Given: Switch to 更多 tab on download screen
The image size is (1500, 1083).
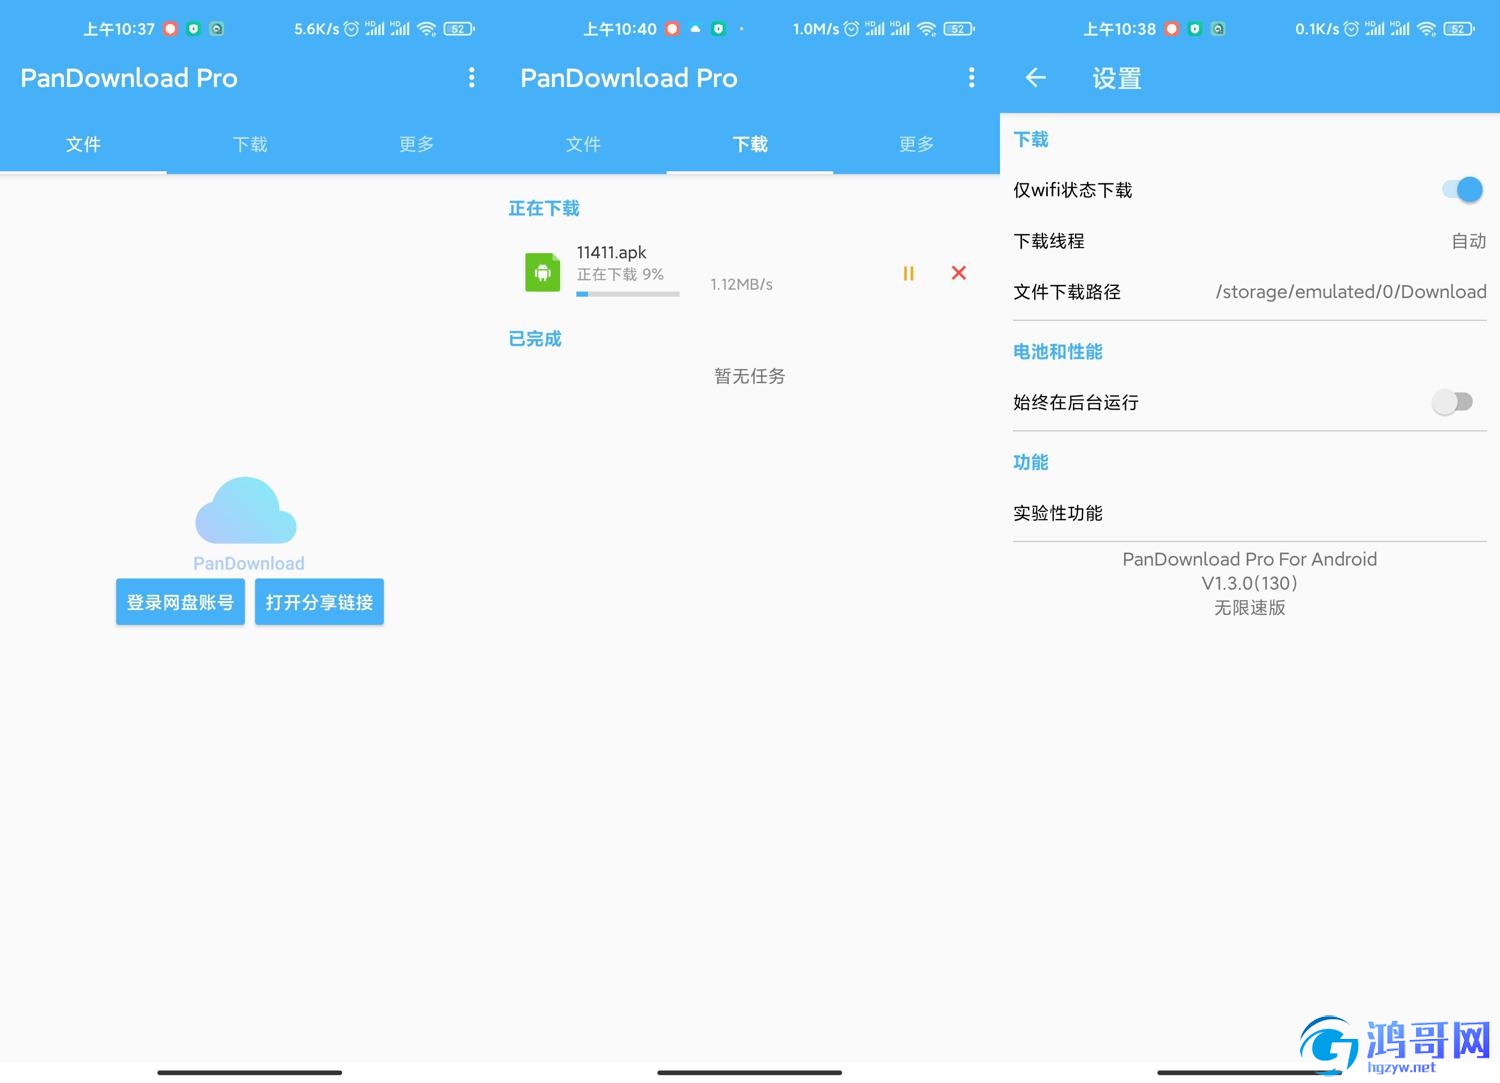Looking at the screenshot, I should point(916,144).
